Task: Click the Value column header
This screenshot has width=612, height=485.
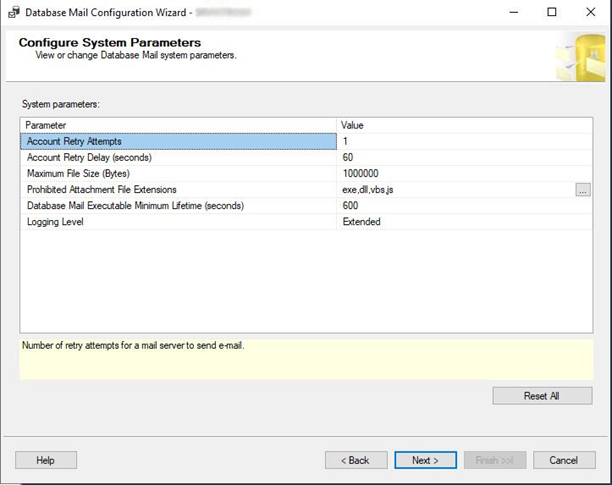Action: point(464,125)
